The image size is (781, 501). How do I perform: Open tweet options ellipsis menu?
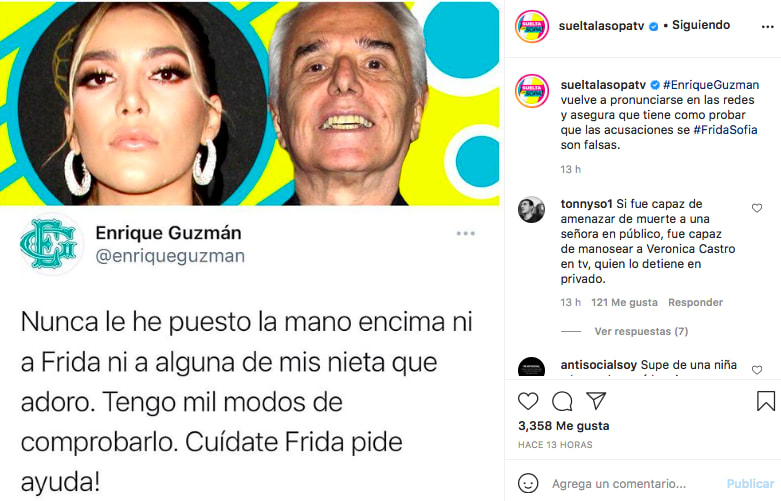point(466,233)
